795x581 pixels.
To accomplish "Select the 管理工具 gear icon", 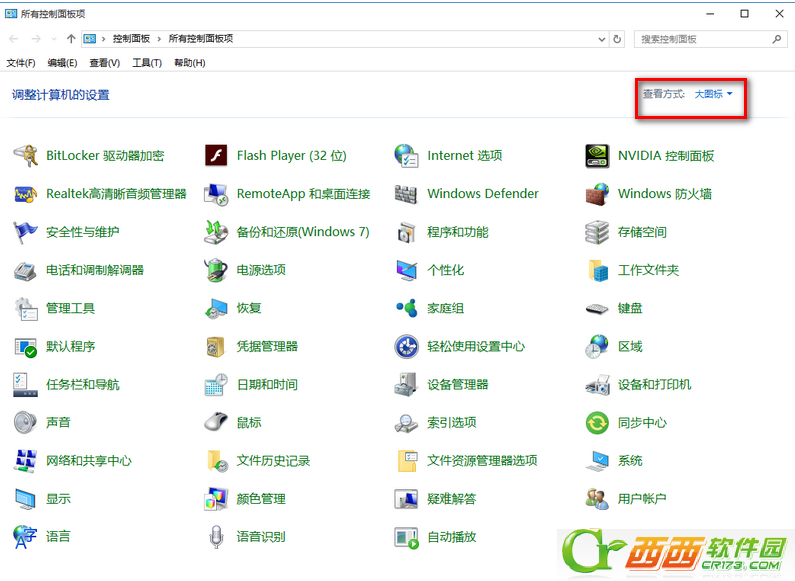I will click(25, 308).
